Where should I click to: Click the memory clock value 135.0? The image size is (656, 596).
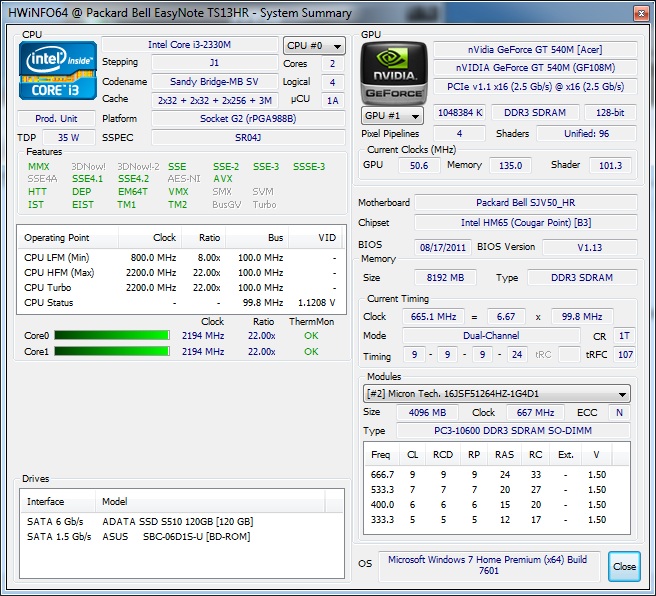coord(510,165)
